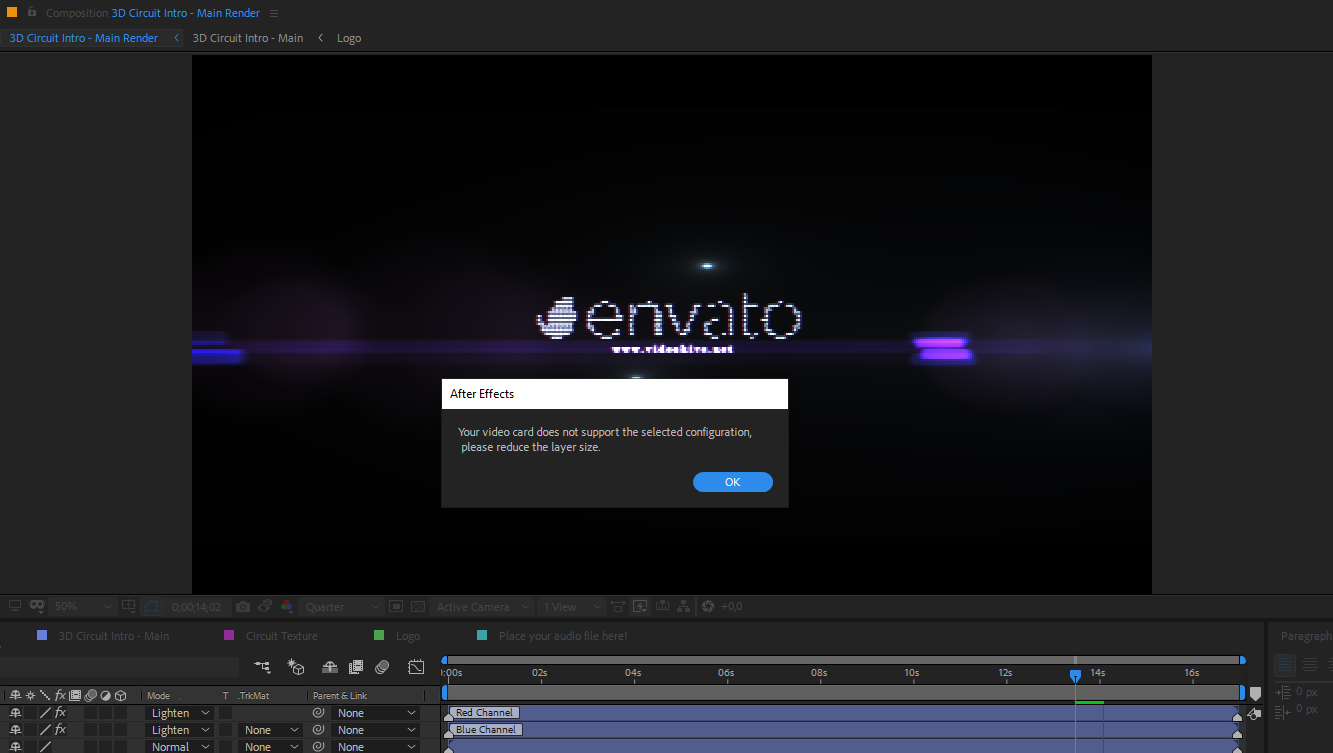Open the Blue Channel Lighten blending mode dropdown
Screen dimensions: 1333x753
click(181, 730)
